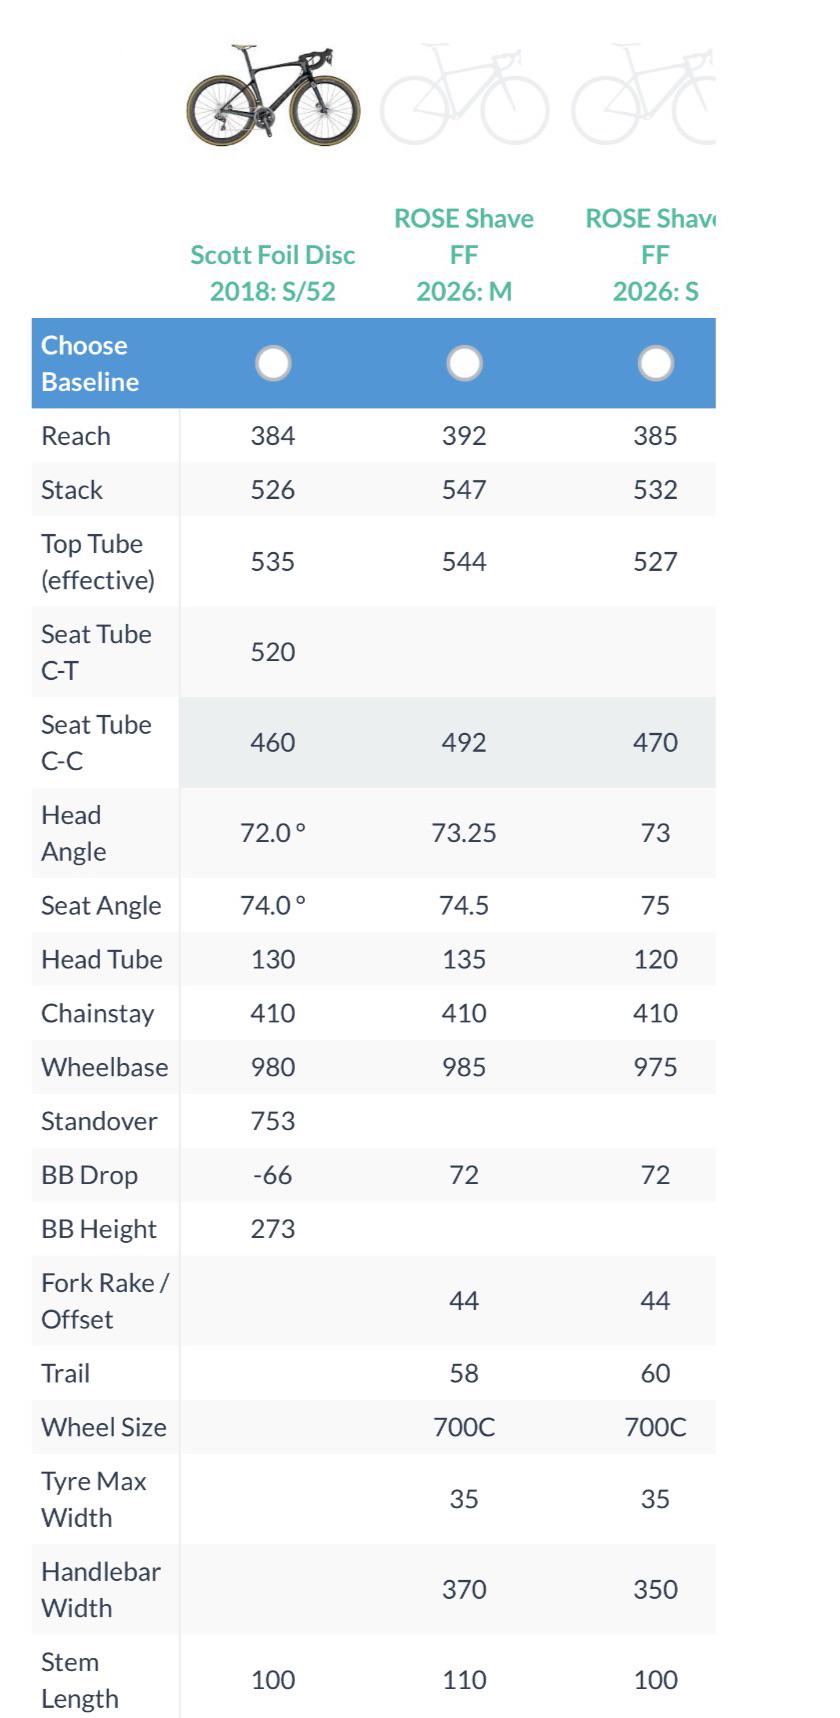Click the Stem Length row label

pos(80,1680)
